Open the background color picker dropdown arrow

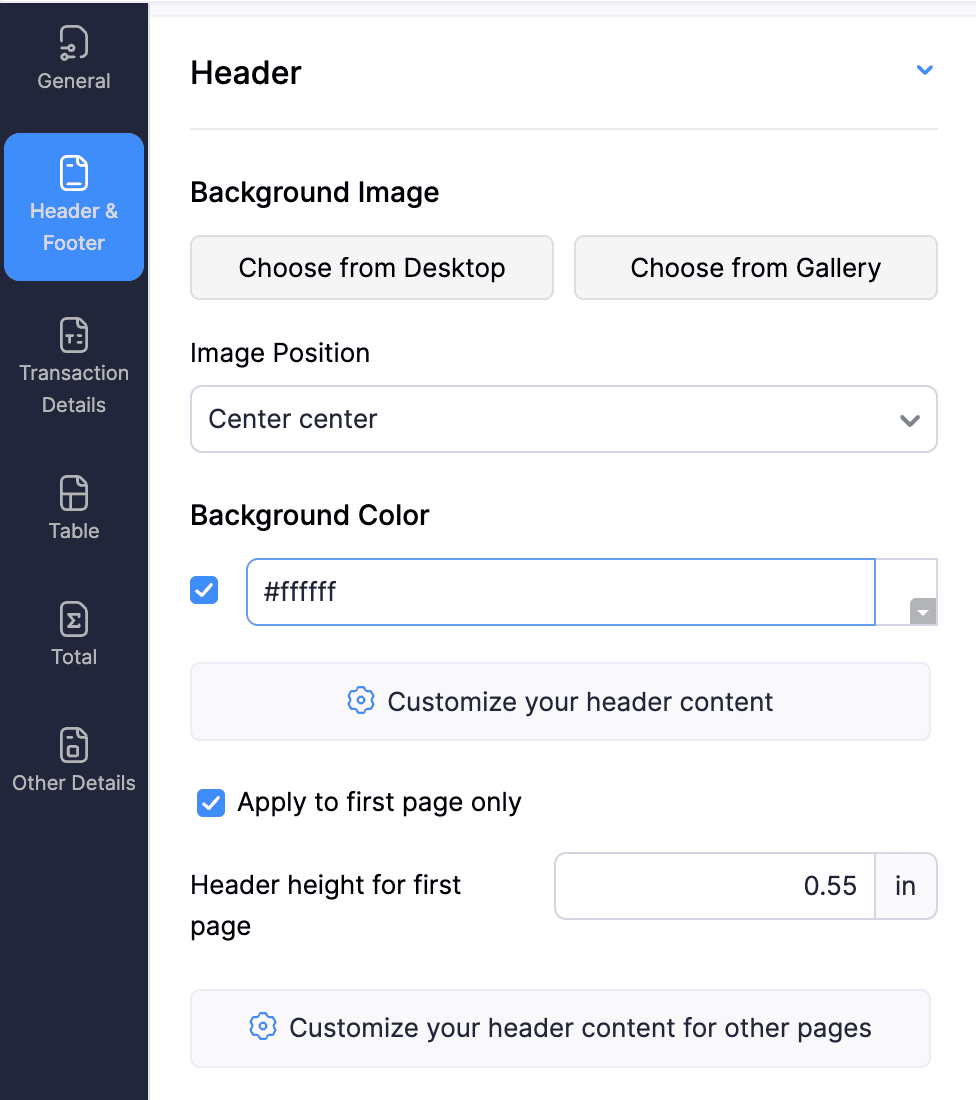tap(923, 612)
